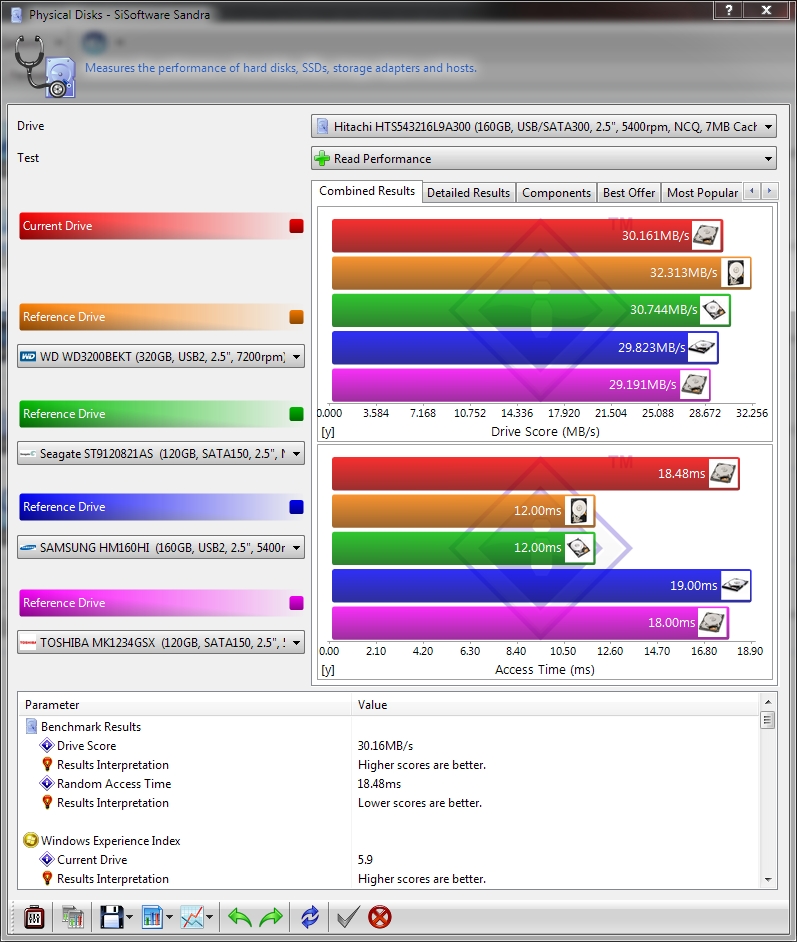Click the Parameter column header
This screenshot has width=797, height=942.
pyautogui.click(x=185, y=705)
